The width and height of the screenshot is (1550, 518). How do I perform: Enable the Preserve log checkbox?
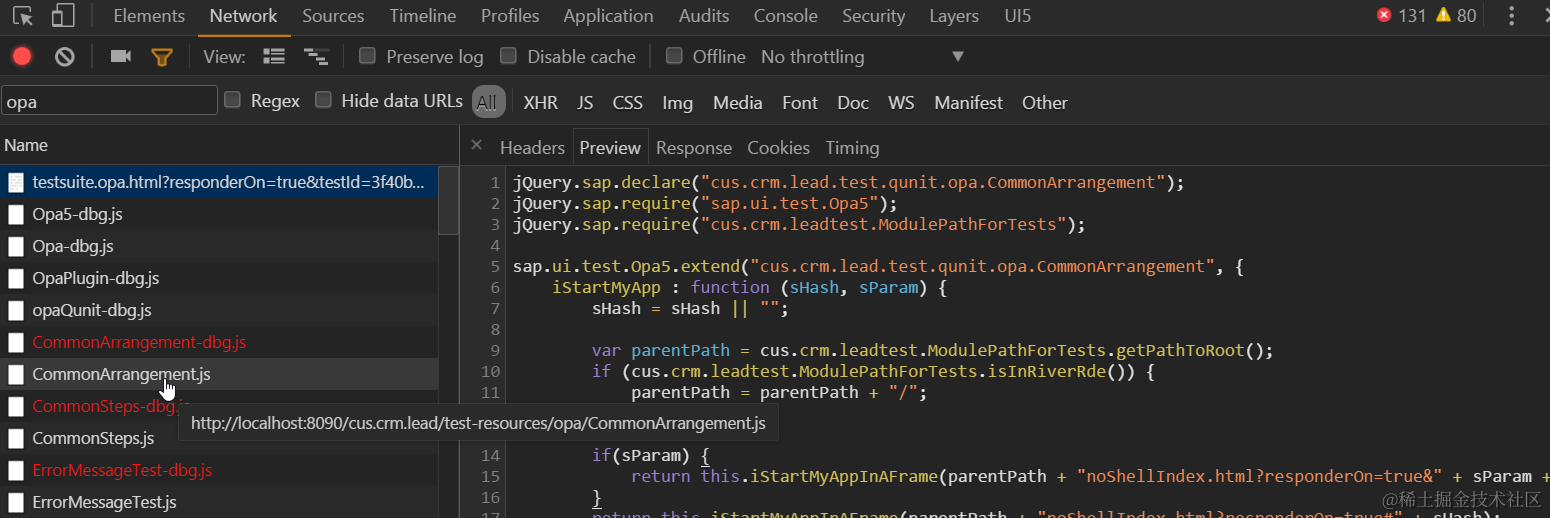click(367, 56)
